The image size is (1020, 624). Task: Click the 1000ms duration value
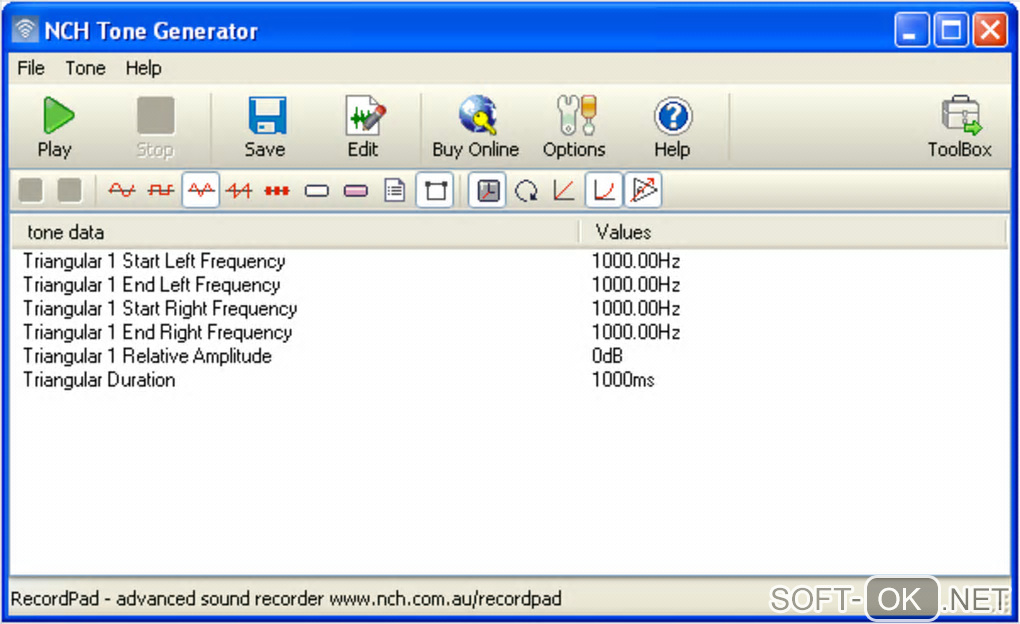[x=623, y=380]
